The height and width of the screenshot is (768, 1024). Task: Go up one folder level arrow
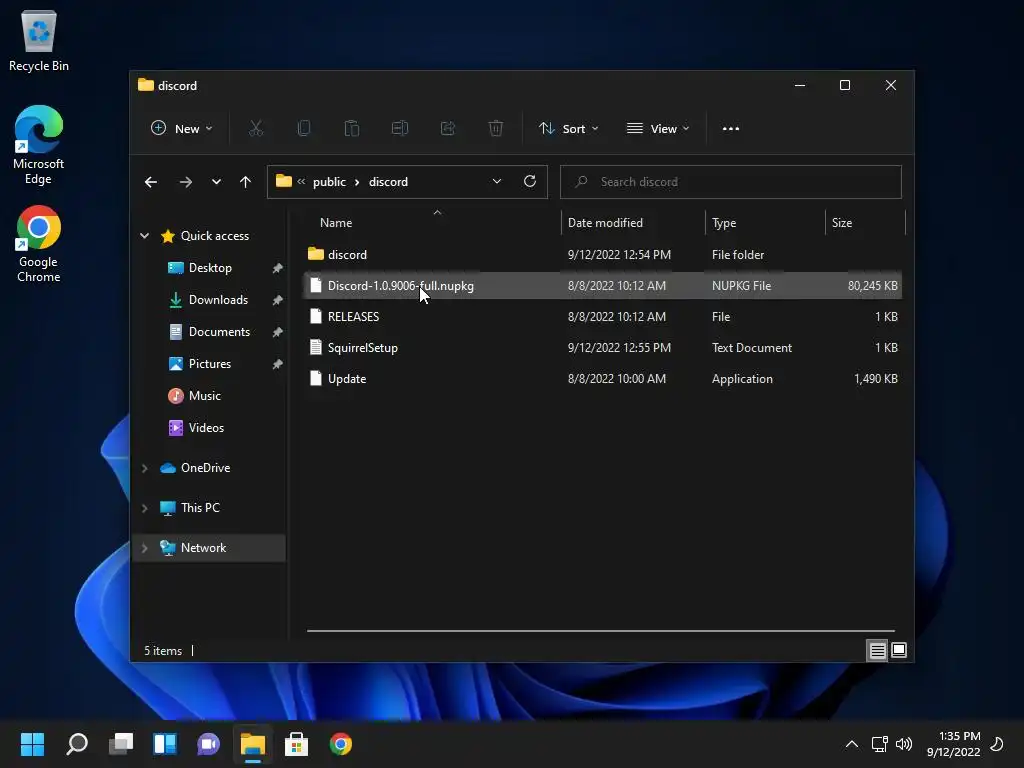tap(246, 182)
